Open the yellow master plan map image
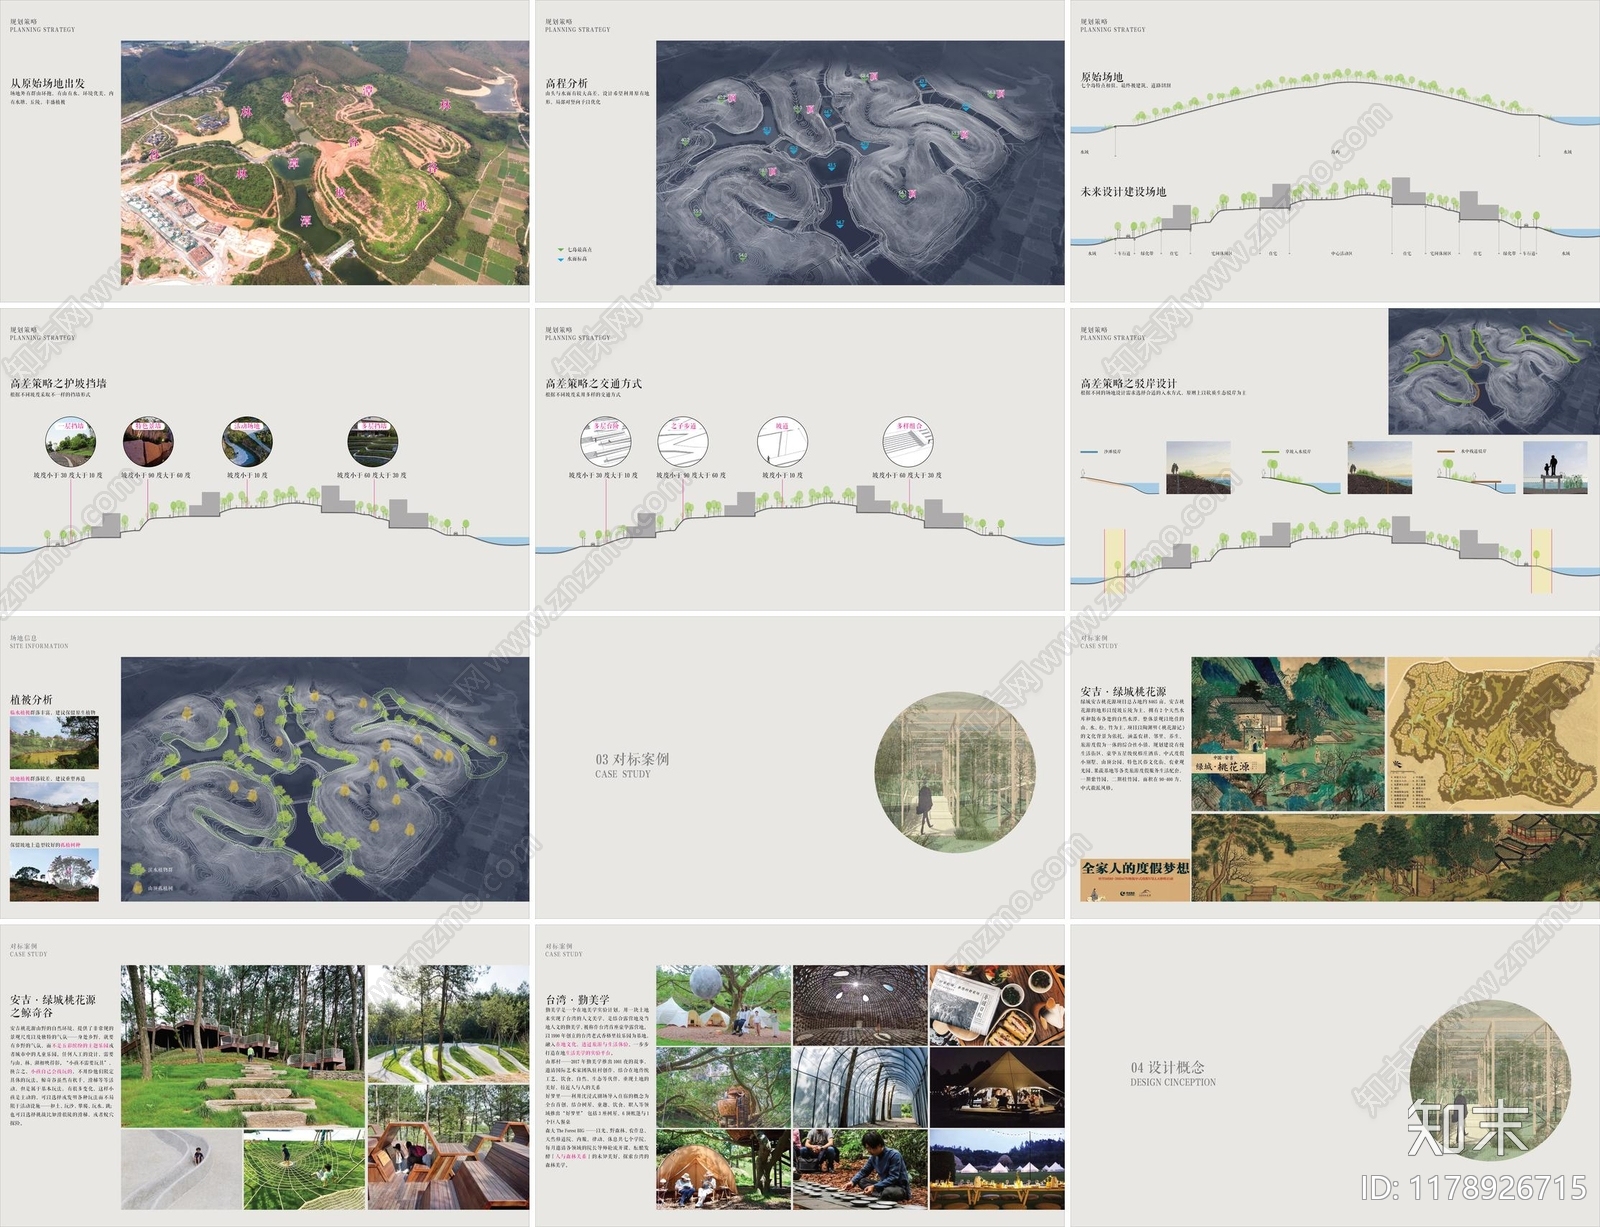The height and width of the screenshot is (1227, 1600). point(1494,734)
